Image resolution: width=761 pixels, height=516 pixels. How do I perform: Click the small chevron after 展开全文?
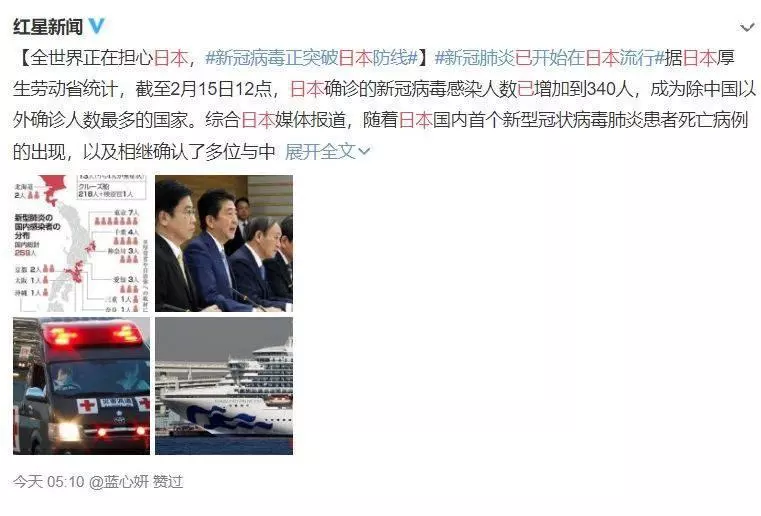pos(364,152)
